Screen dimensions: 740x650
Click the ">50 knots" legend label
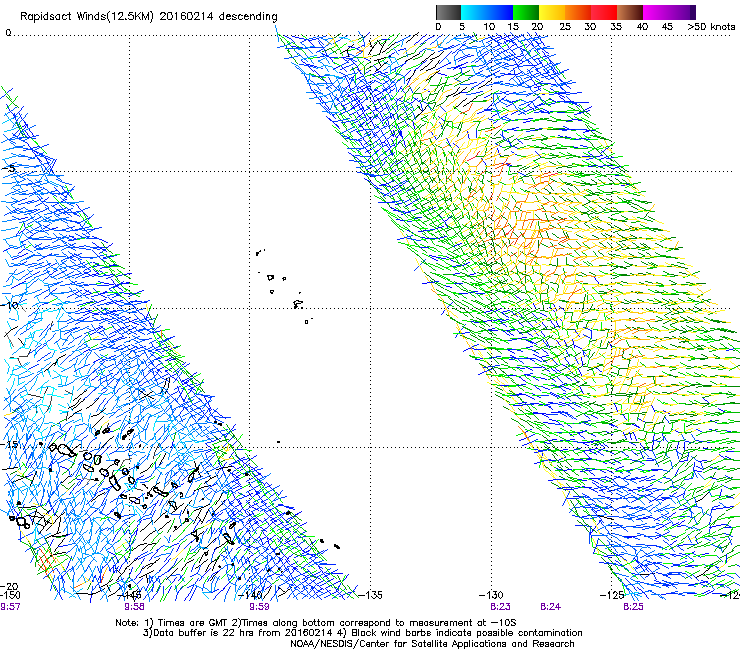click(x=711, y=27)
